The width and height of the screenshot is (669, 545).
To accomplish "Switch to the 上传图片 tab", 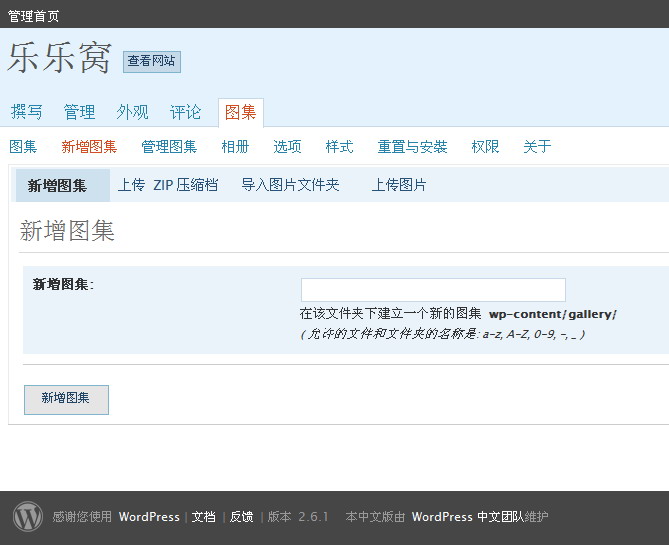I will [x=398, y=185].
